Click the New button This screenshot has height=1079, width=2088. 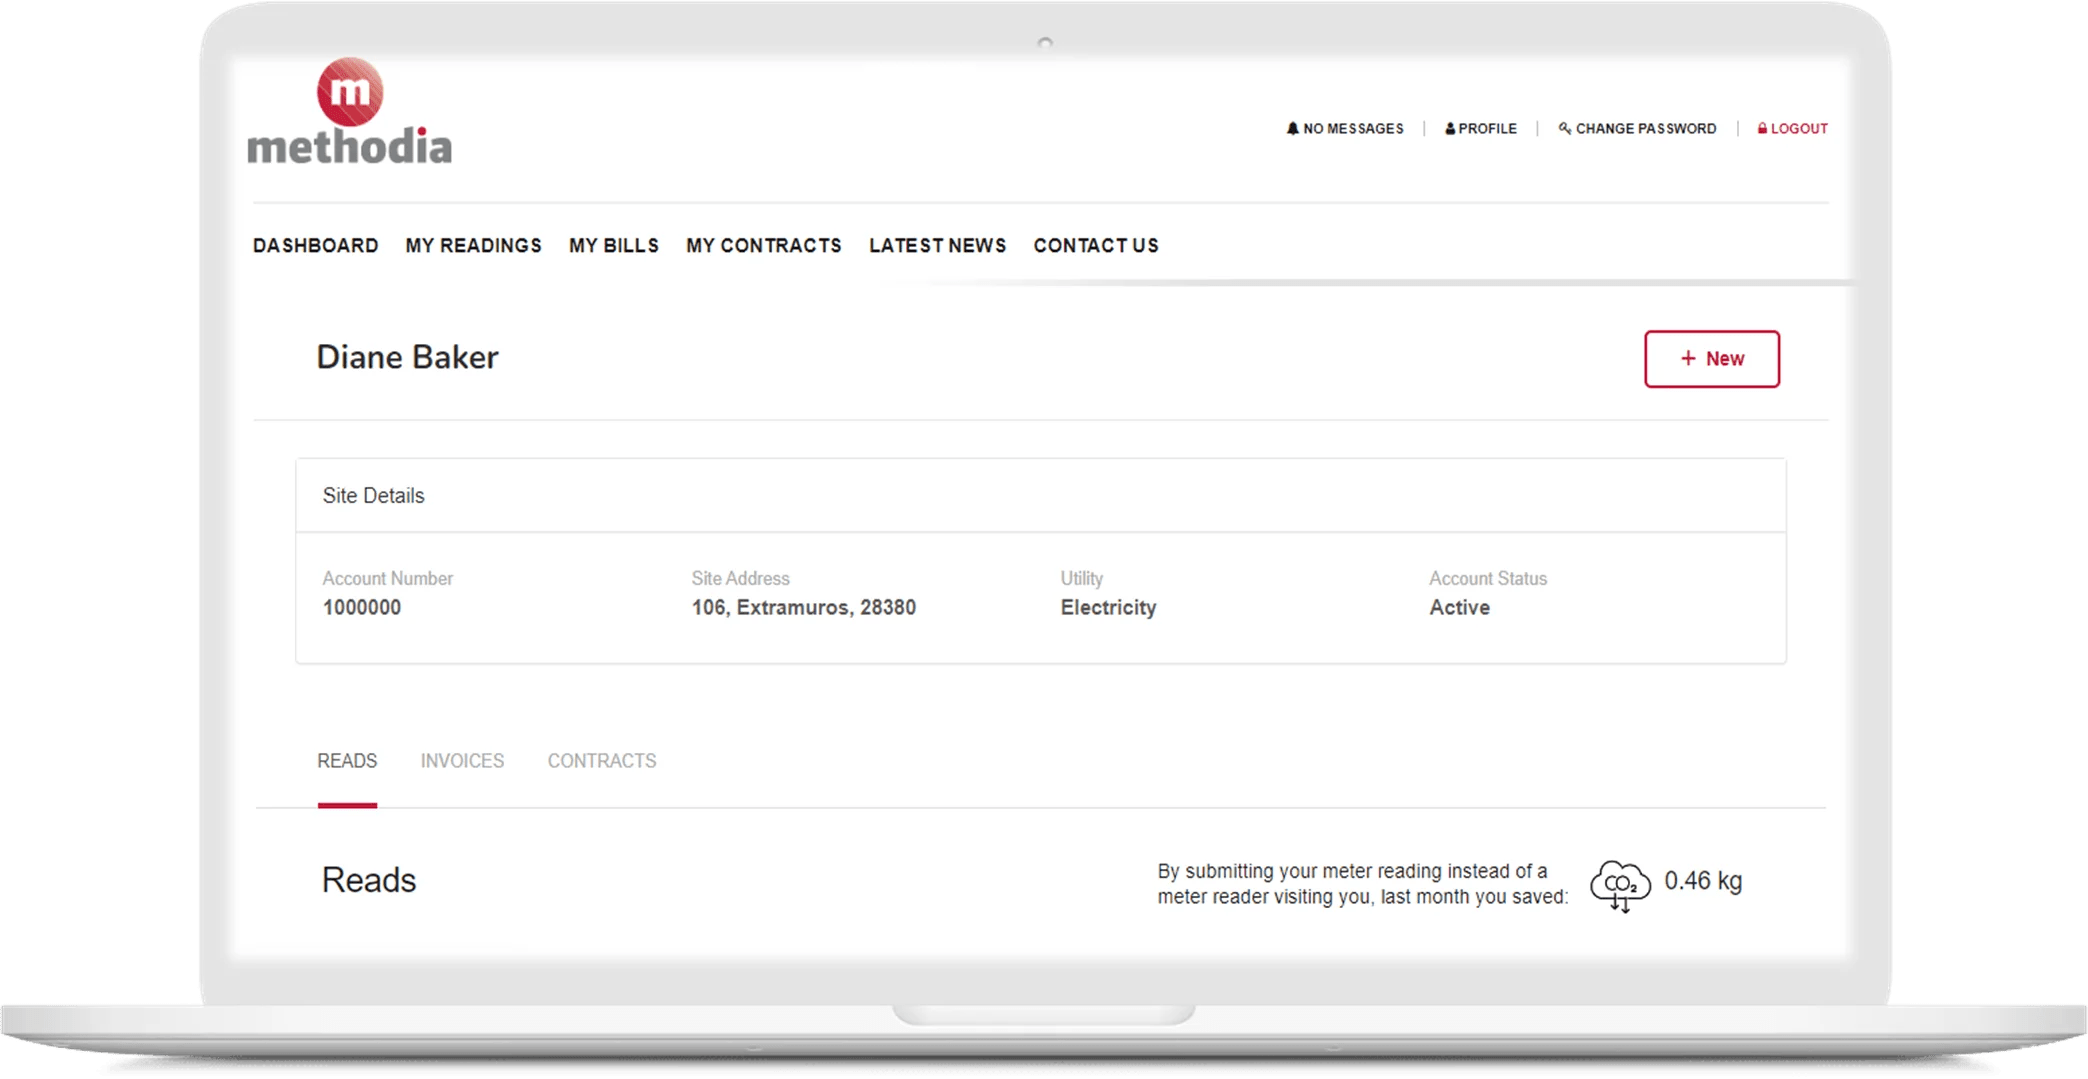point(1711,358)
